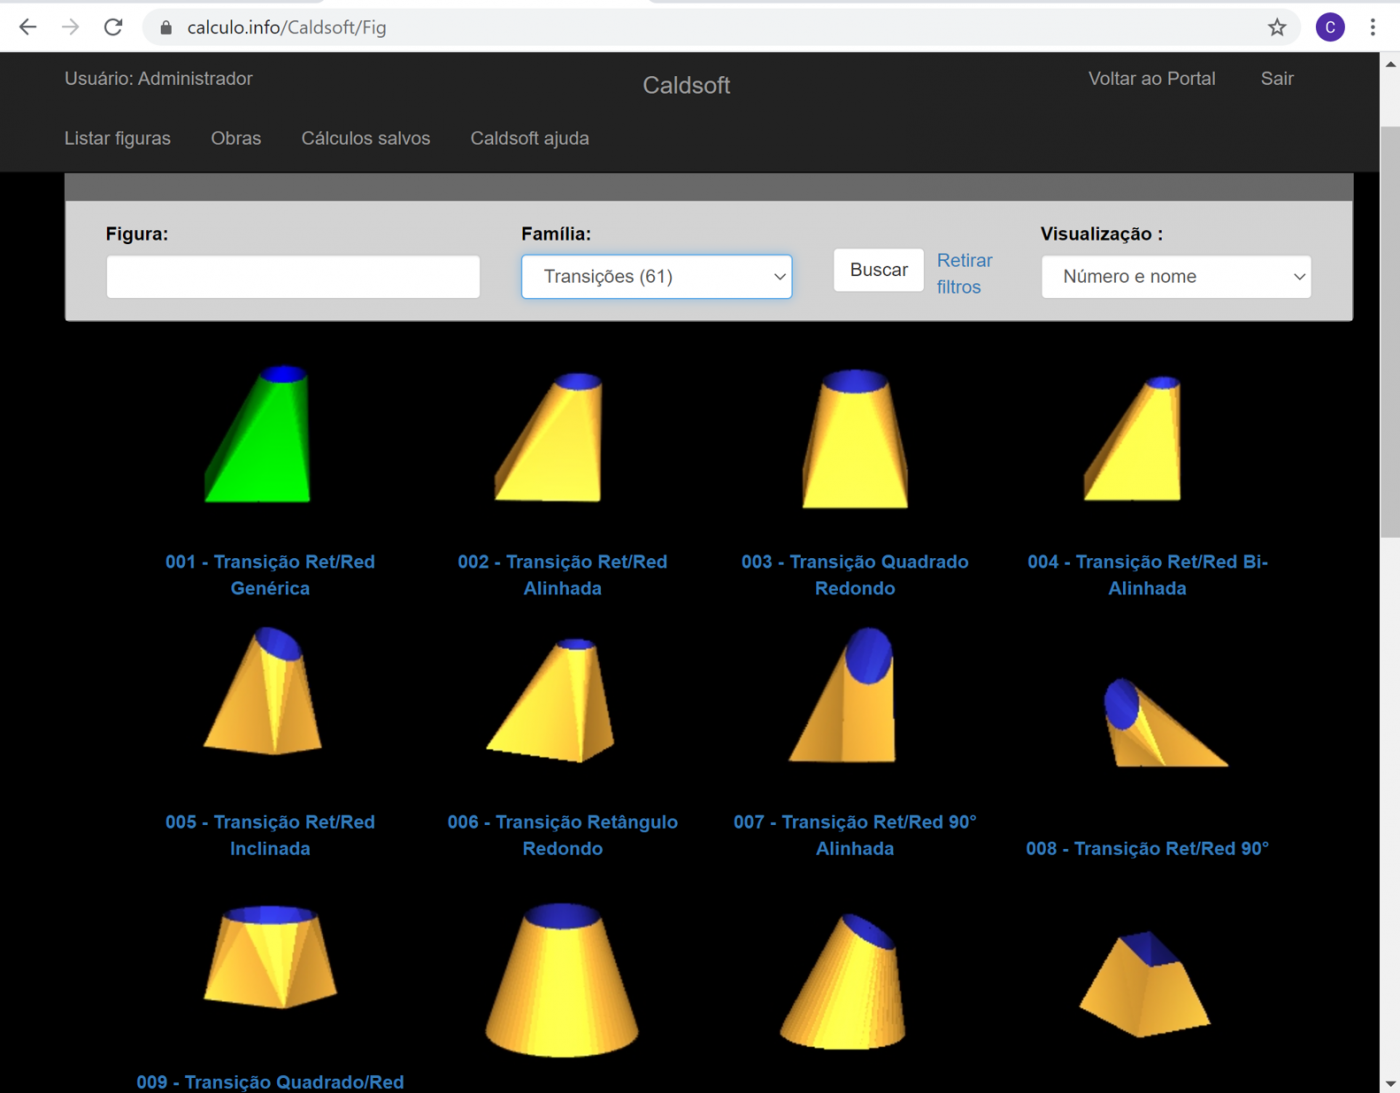Open the user profile avatar icon
This screenshot has width=1400, height=1093.
click(1330, 27)
